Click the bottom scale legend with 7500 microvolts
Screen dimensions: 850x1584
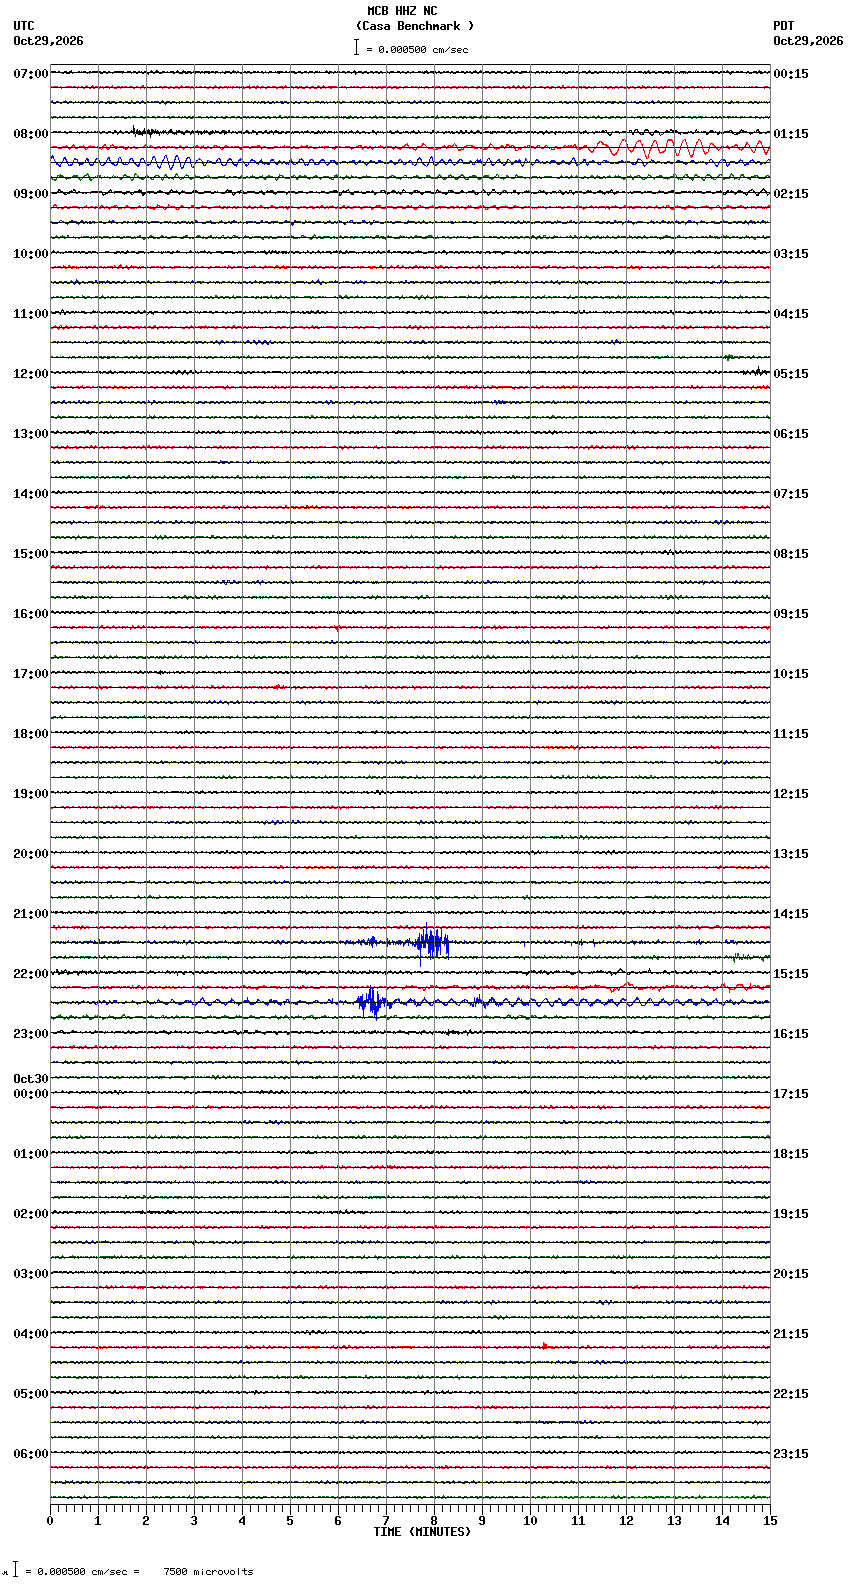[x=130, y=1571]
